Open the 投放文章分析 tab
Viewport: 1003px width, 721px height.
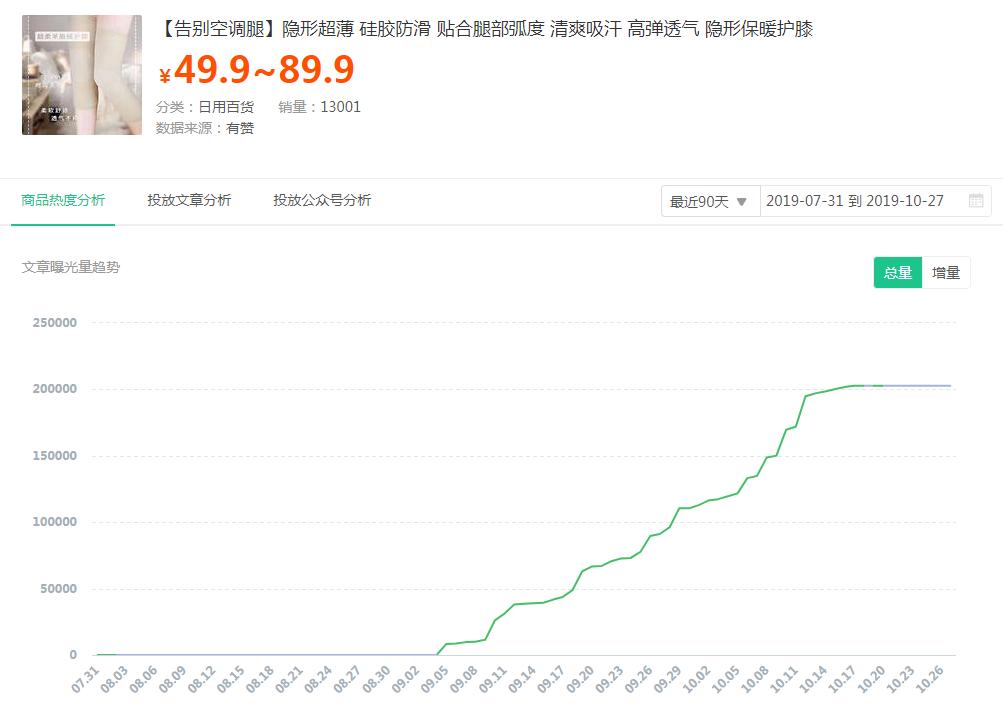(189, 200)
